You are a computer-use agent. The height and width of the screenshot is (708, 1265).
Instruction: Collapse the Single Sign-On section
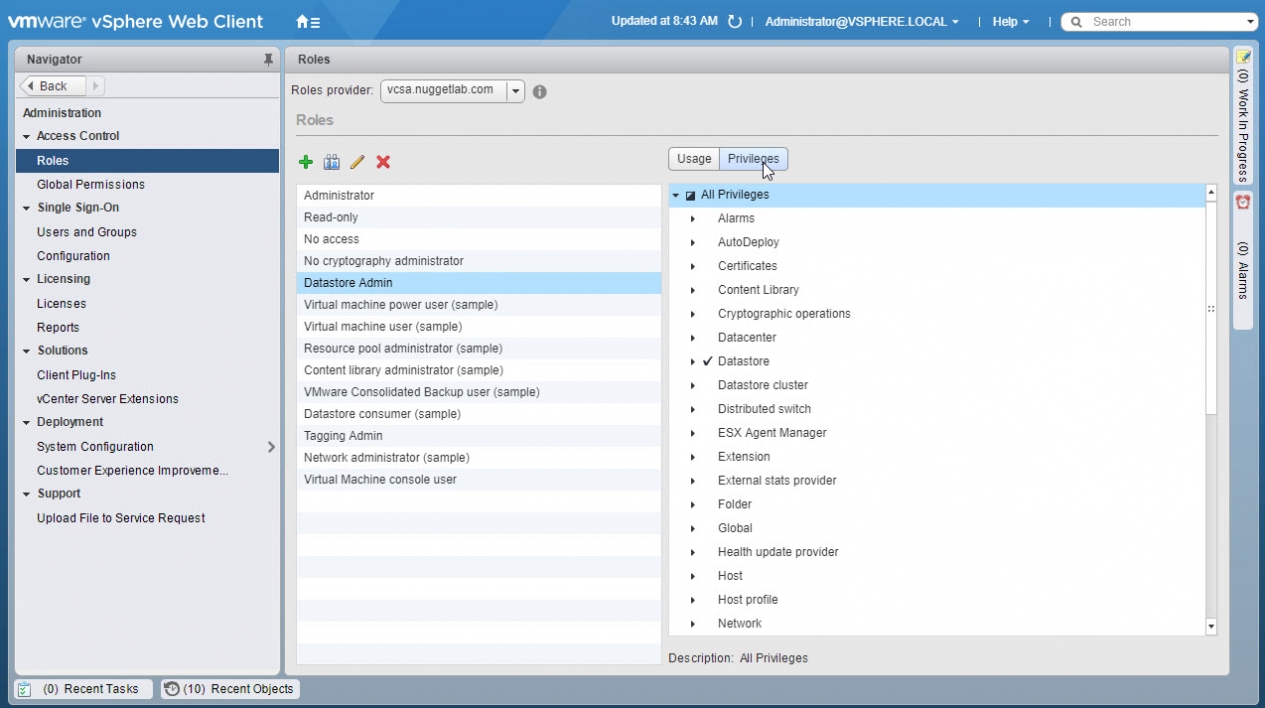tap(27, 208)
